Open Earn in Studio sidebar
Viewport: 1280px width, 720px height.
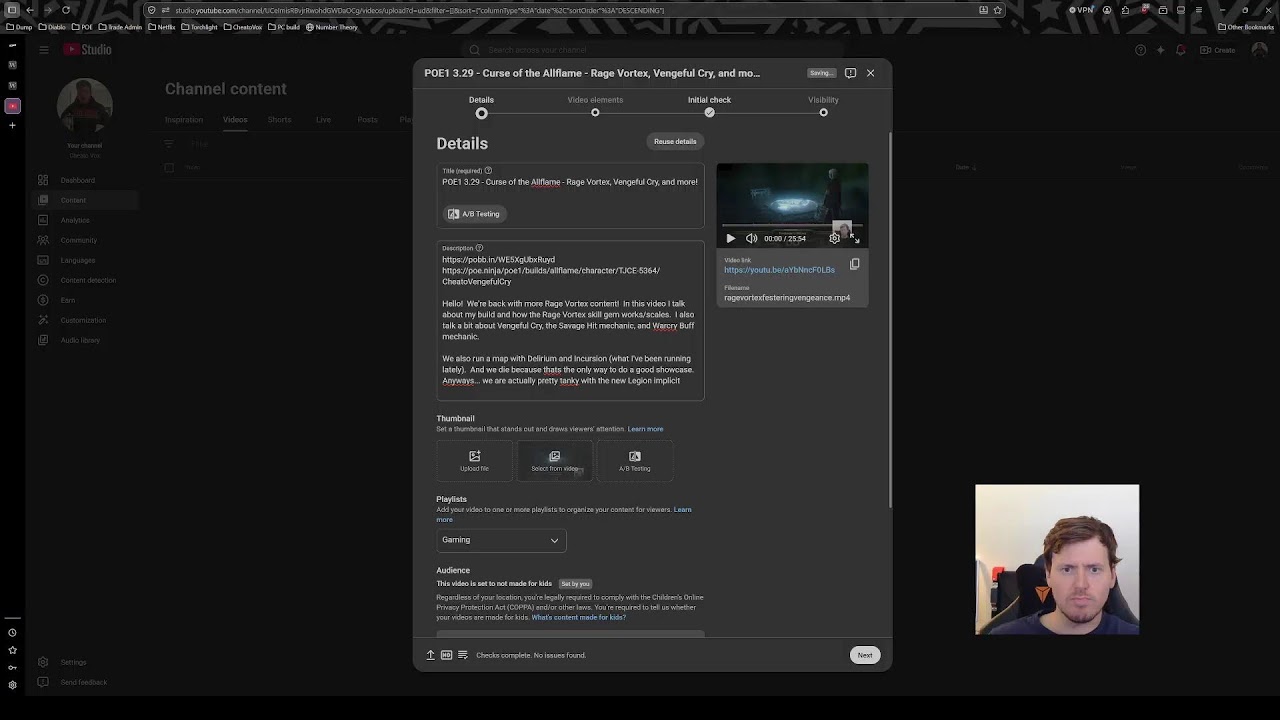(70, 300)
